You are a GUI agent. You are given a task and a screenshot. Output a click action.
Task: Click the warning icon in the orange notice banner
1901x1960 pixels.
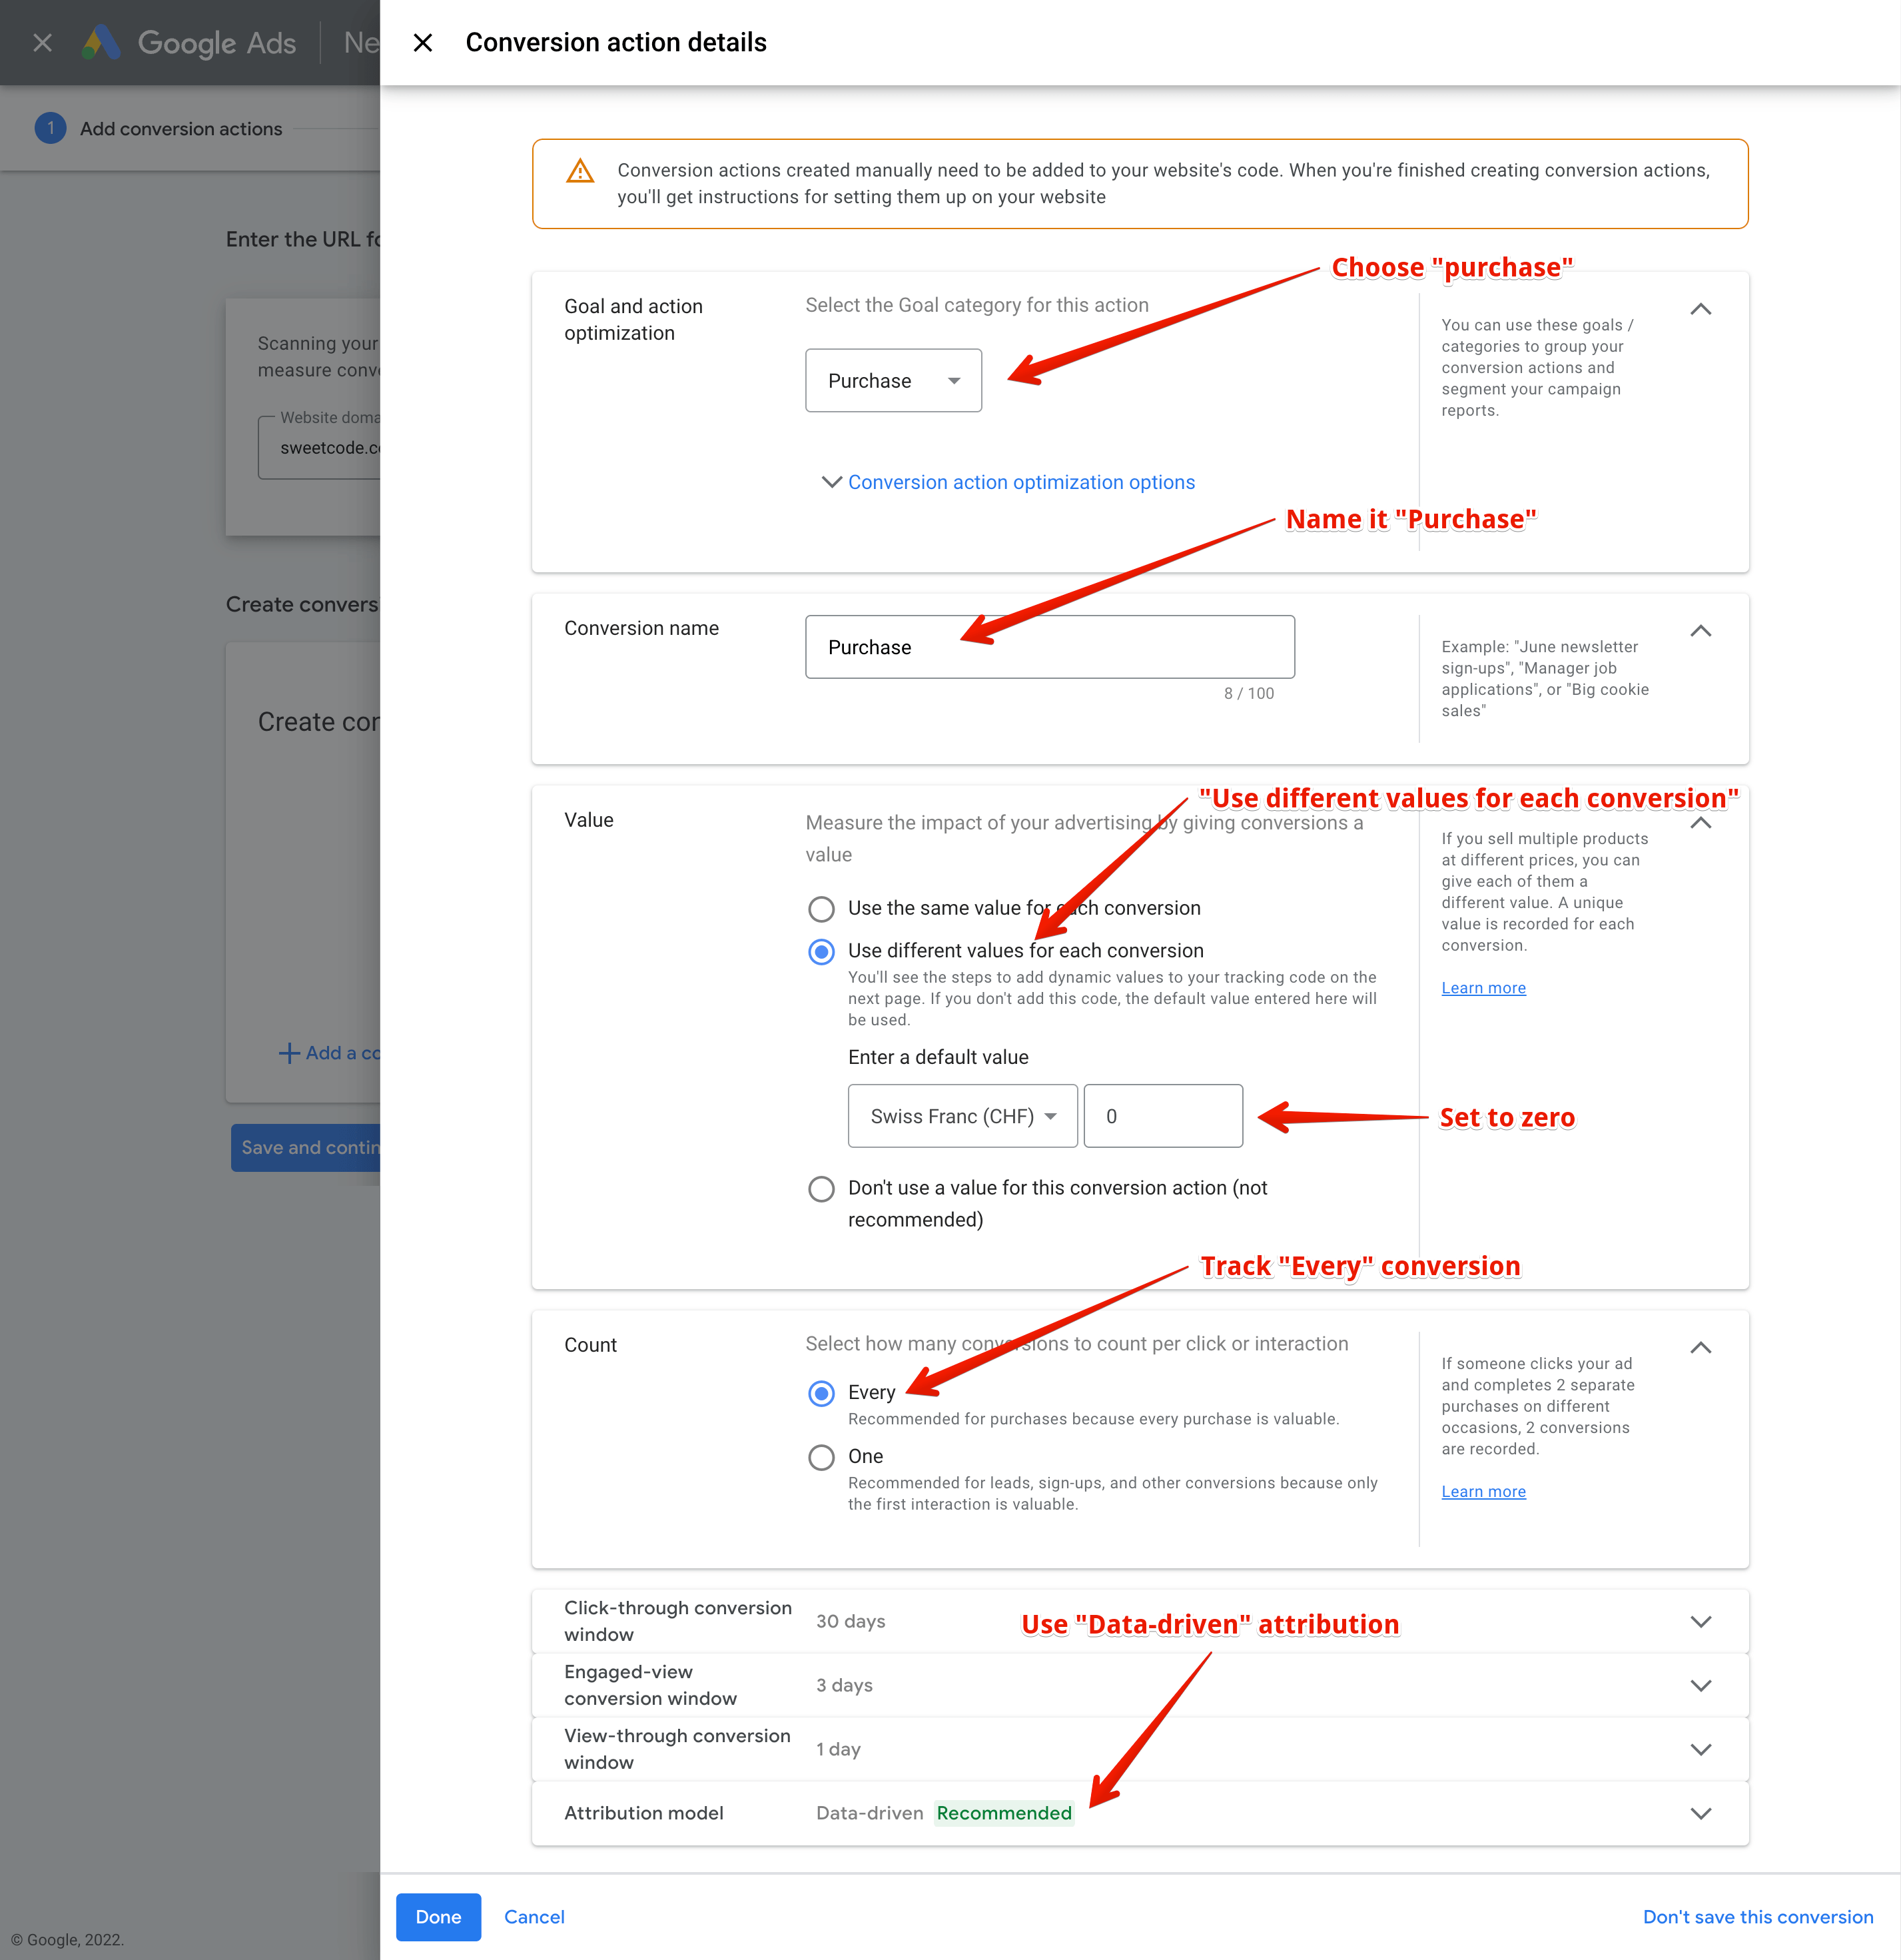[580, 172]
